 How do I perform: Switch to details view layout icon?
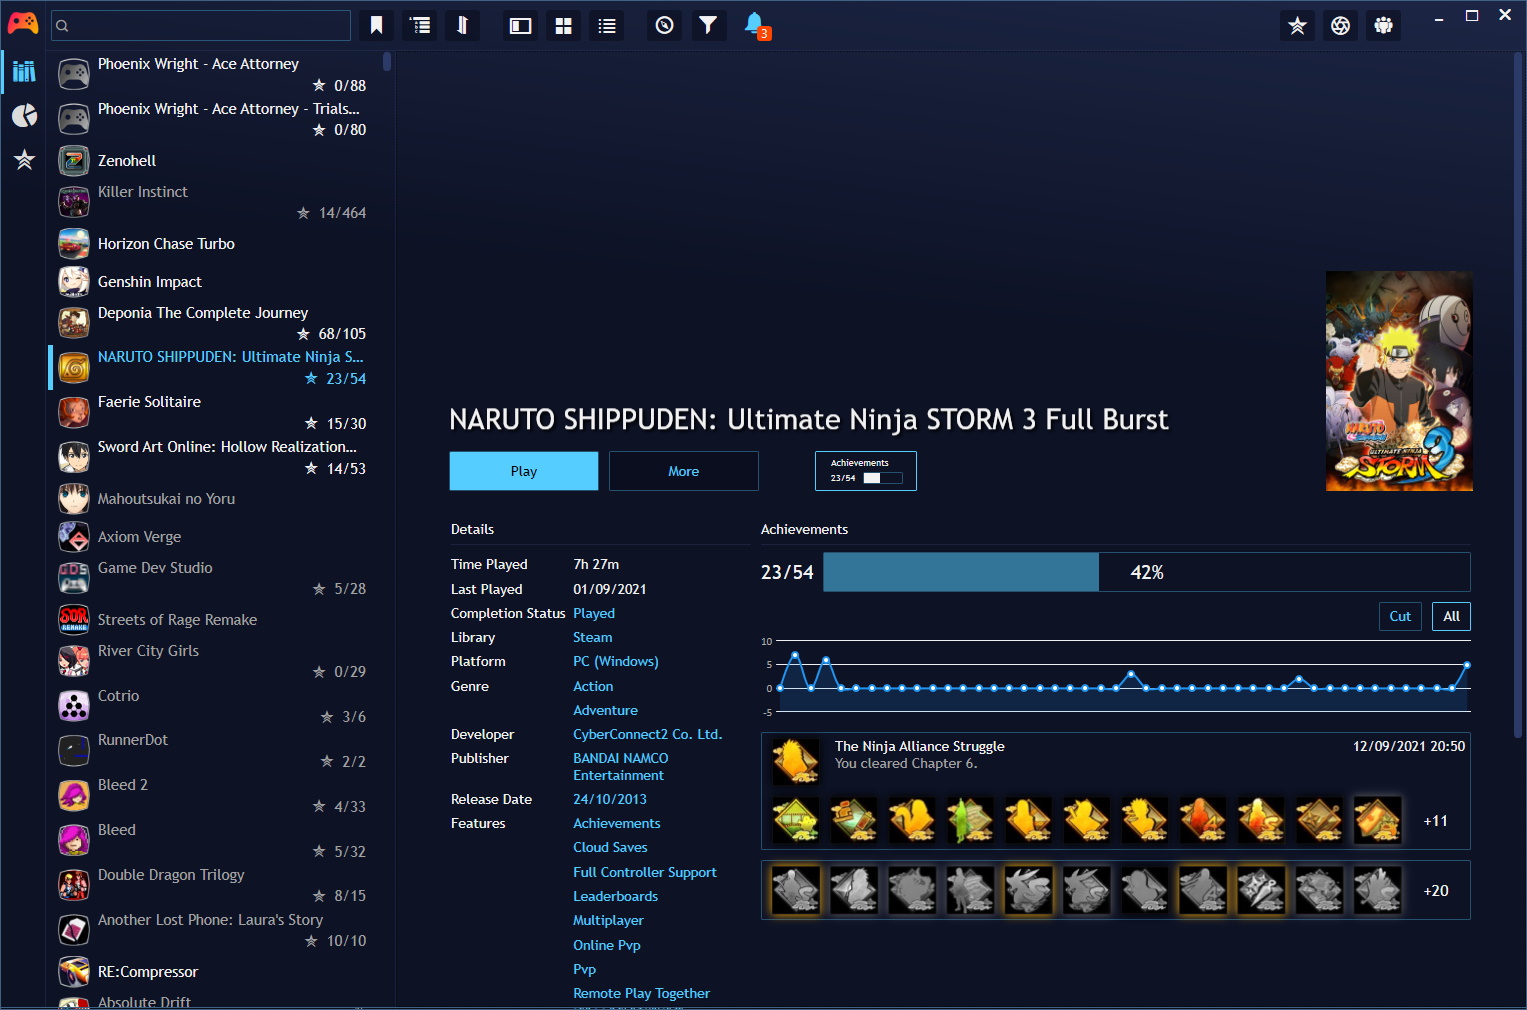520,26
